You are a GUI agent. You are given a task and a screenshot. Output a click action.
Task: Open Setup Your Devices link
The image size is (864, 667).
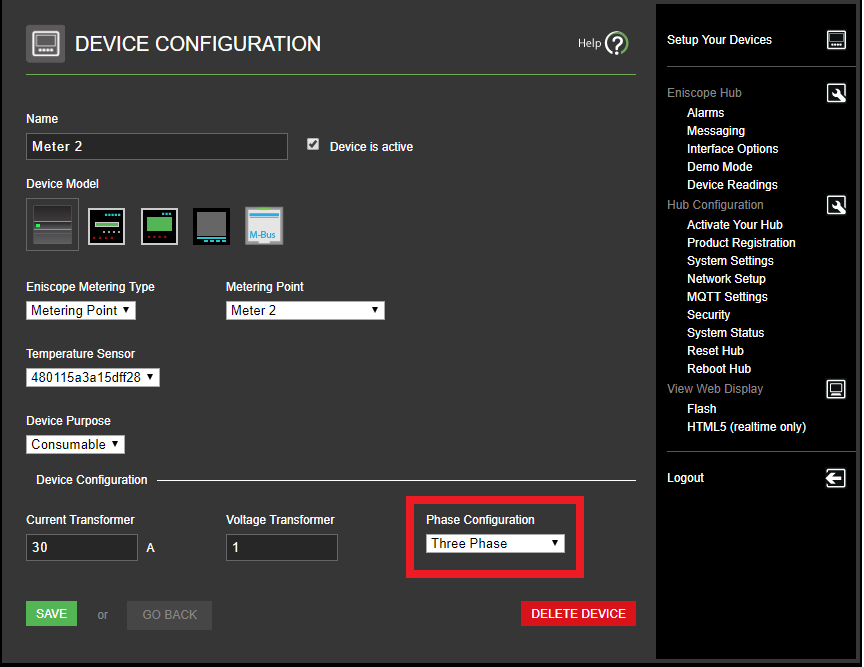(719, 40)
